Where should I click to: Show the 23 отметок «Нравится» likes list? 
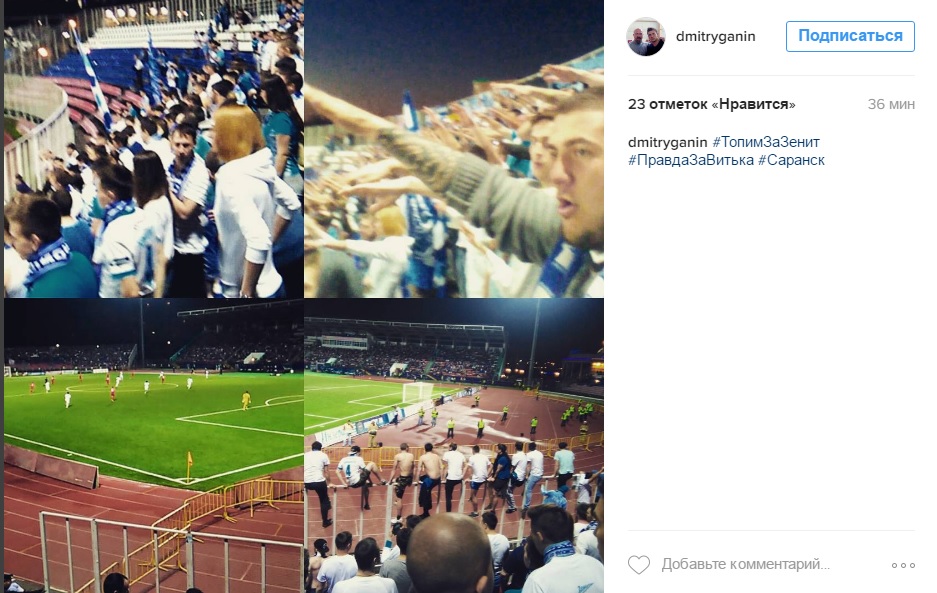point(712,104)
